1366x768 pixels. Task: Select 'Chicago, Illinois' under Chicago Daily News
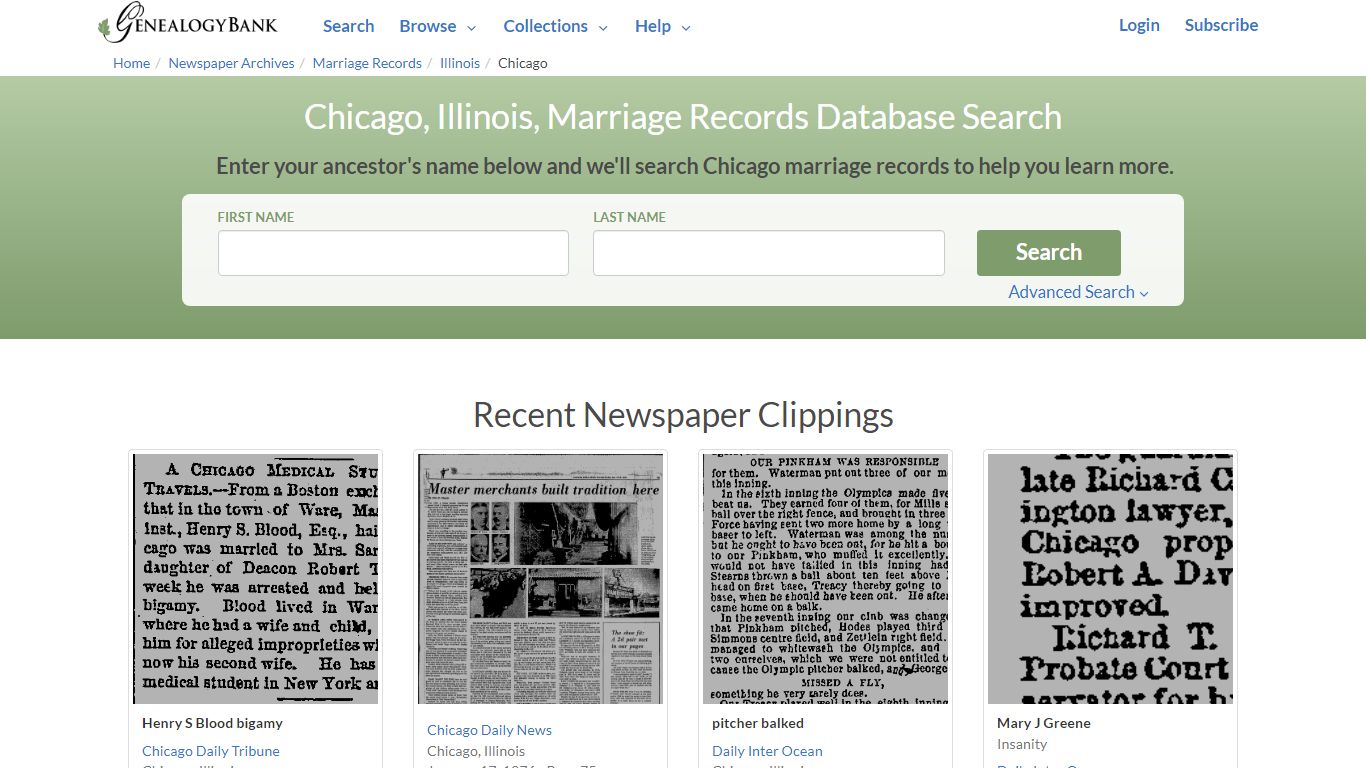click(476, 751)
